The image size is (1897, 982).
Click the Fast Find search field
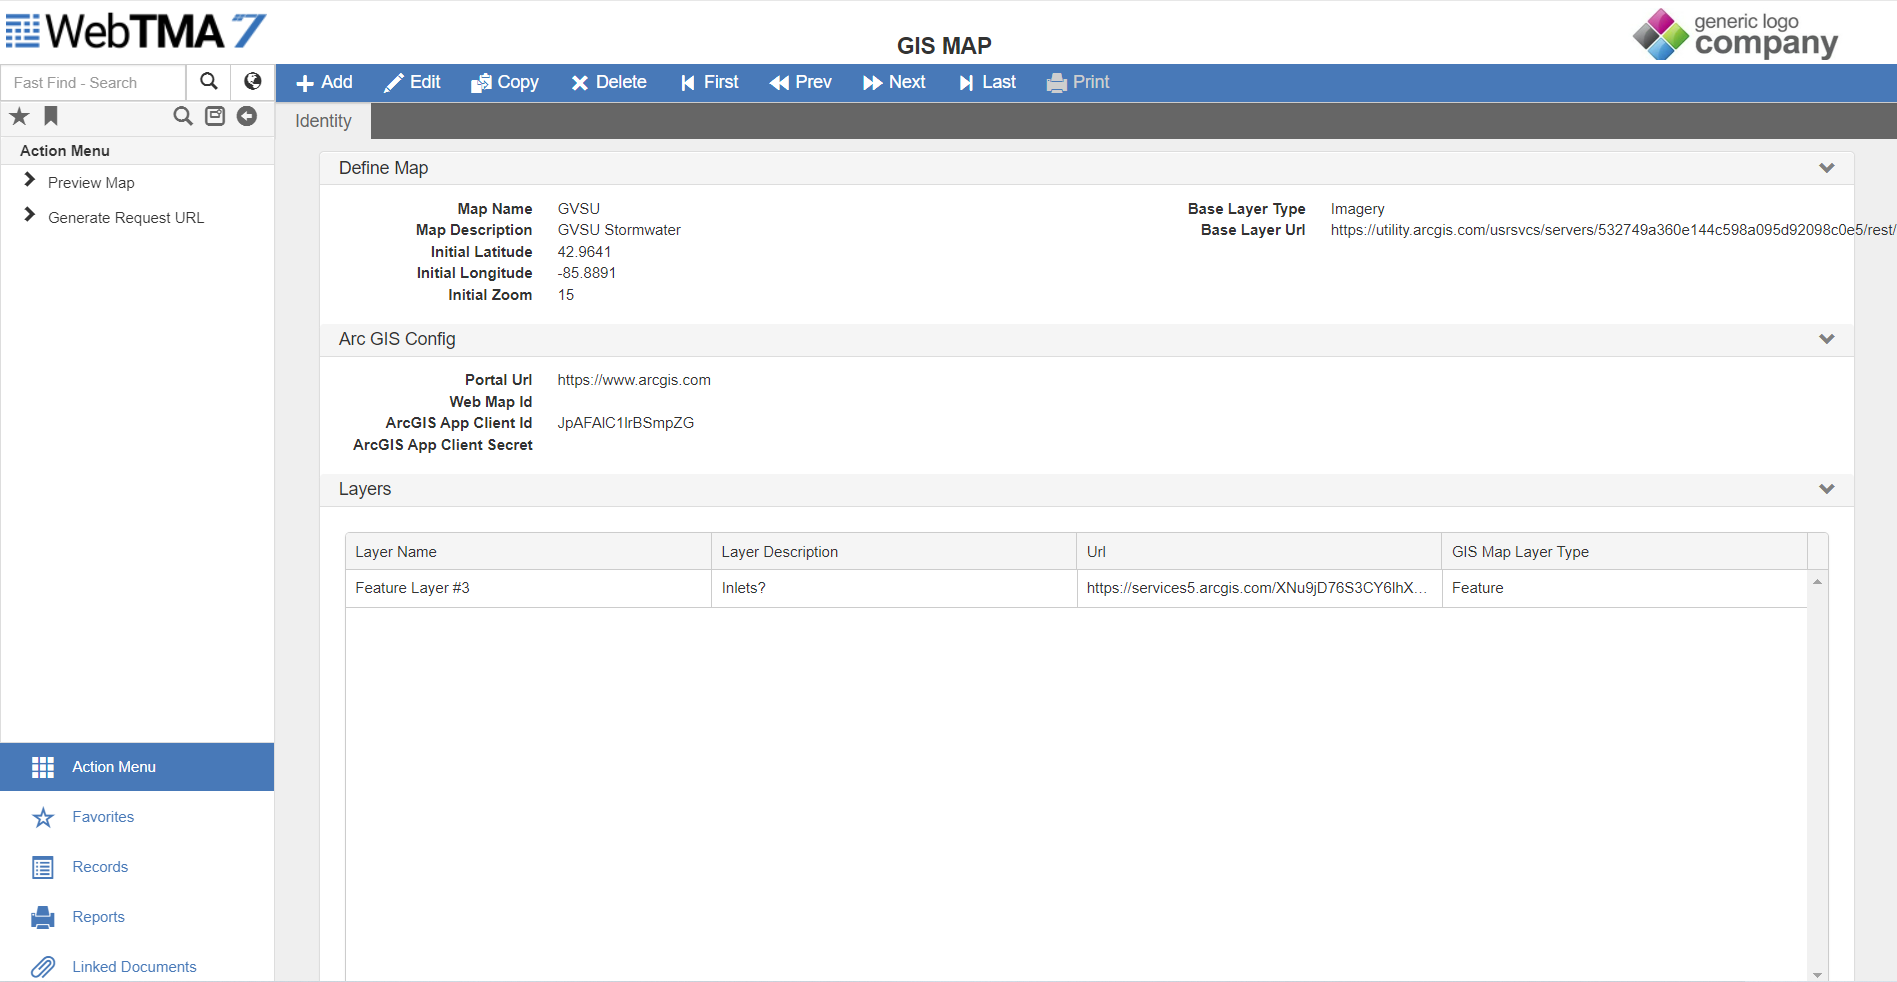[x=93, y=82]
